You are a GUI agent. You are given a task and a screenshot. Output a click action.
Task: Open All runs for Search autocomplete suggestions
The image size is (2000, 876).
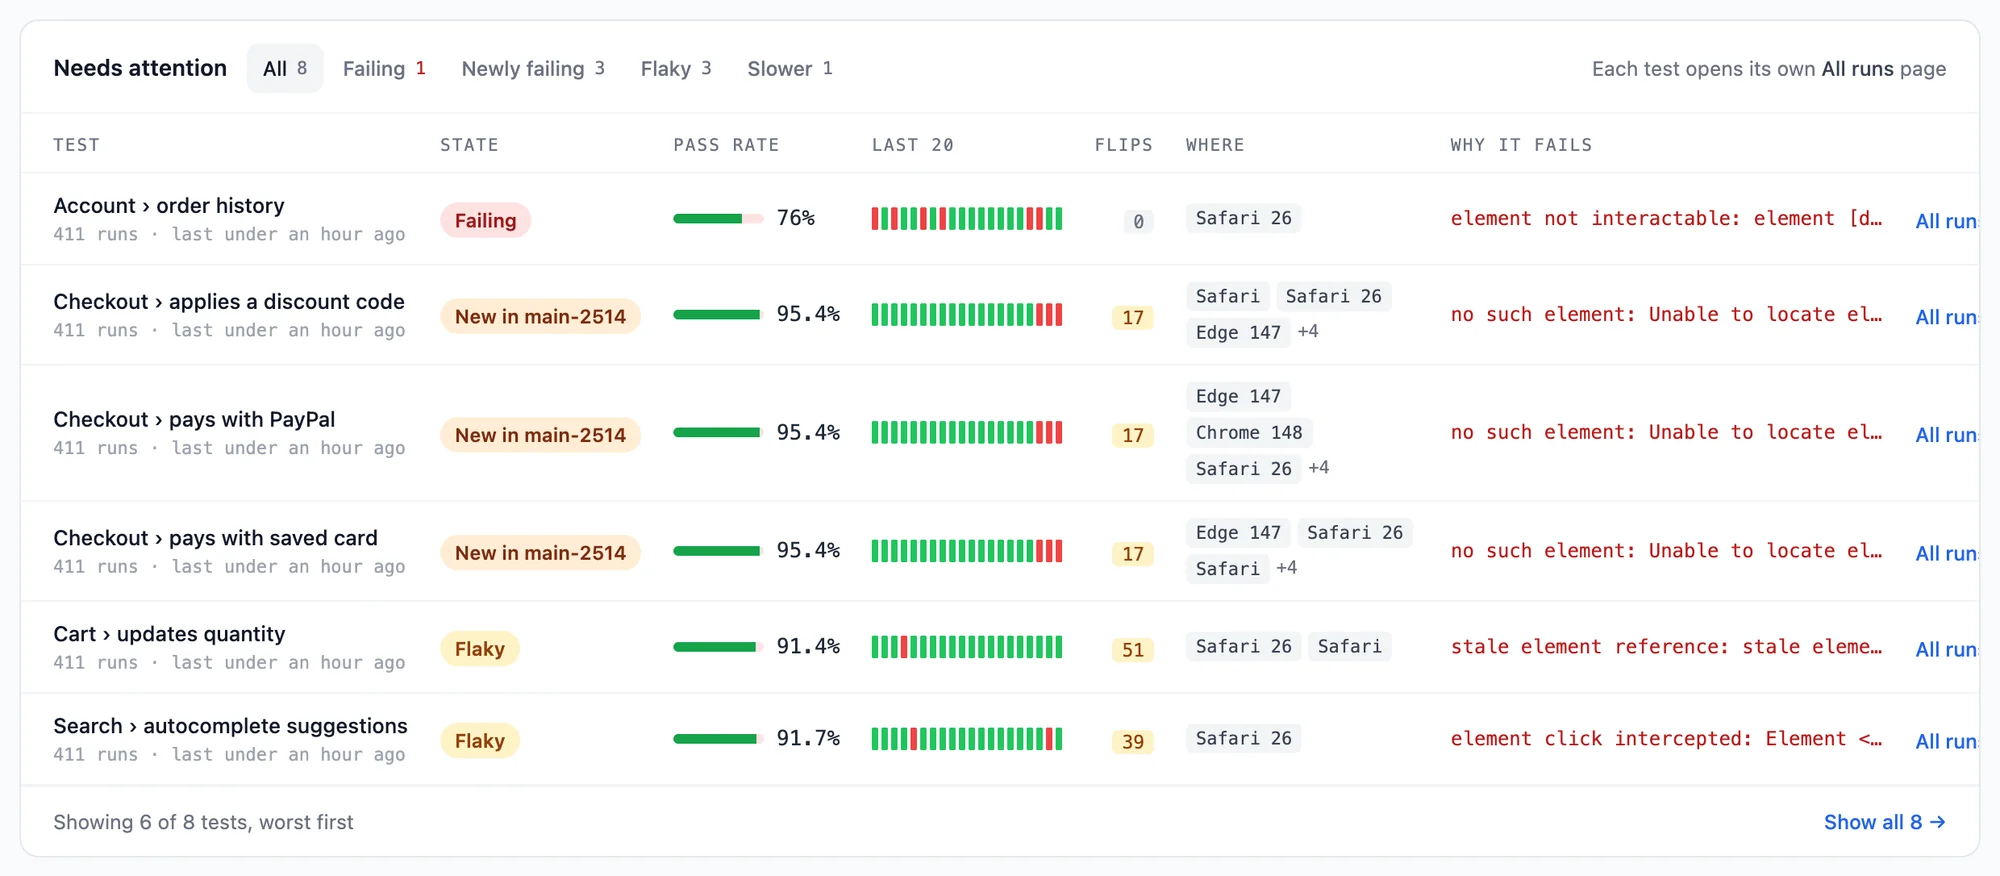coord(1946,741)
